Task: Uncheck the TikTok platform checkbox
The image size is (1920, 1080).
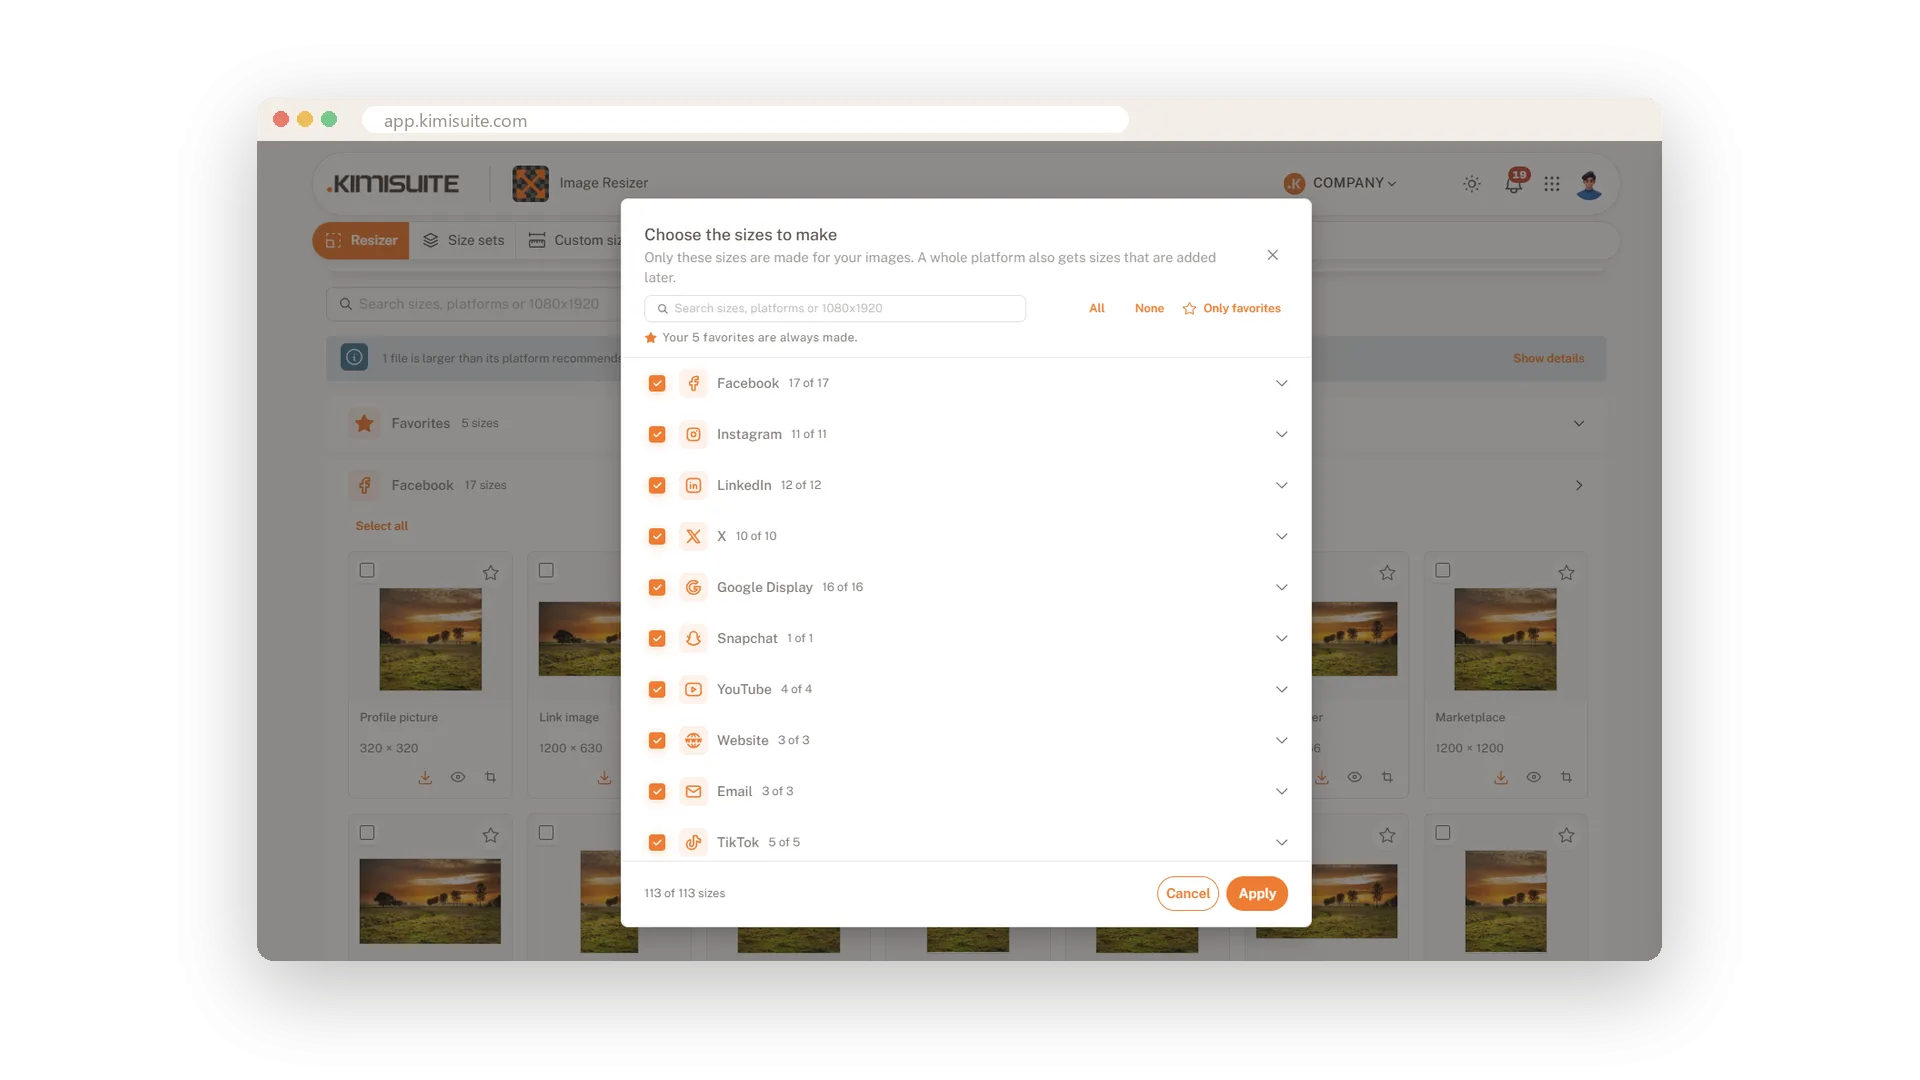Action: tap(657, 842)
